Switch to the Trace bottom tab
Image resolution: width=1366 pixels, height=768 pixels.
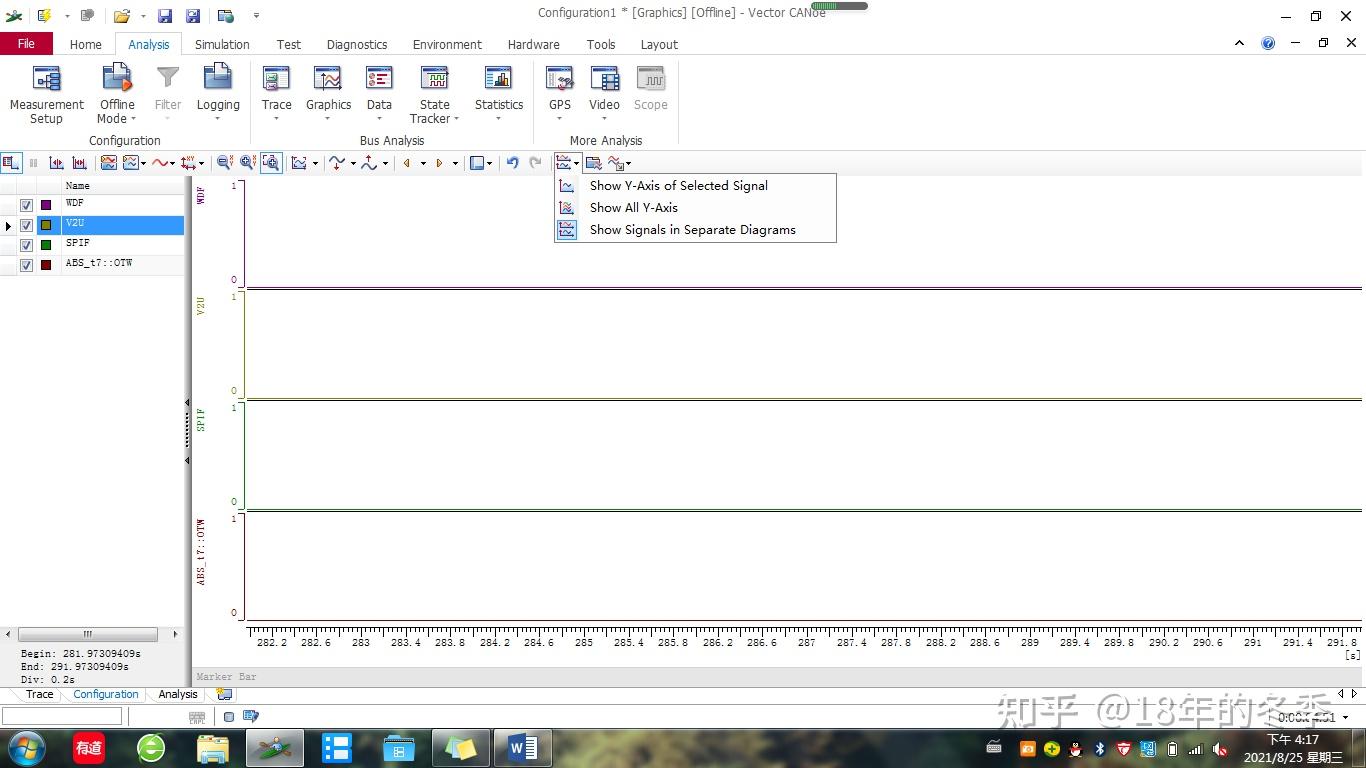(x=39, y=694)
